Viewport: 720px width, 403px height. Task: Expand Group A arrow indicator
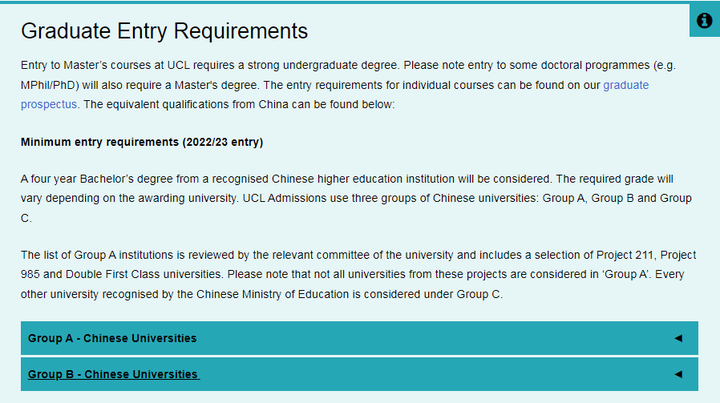[x=678, y=338]
